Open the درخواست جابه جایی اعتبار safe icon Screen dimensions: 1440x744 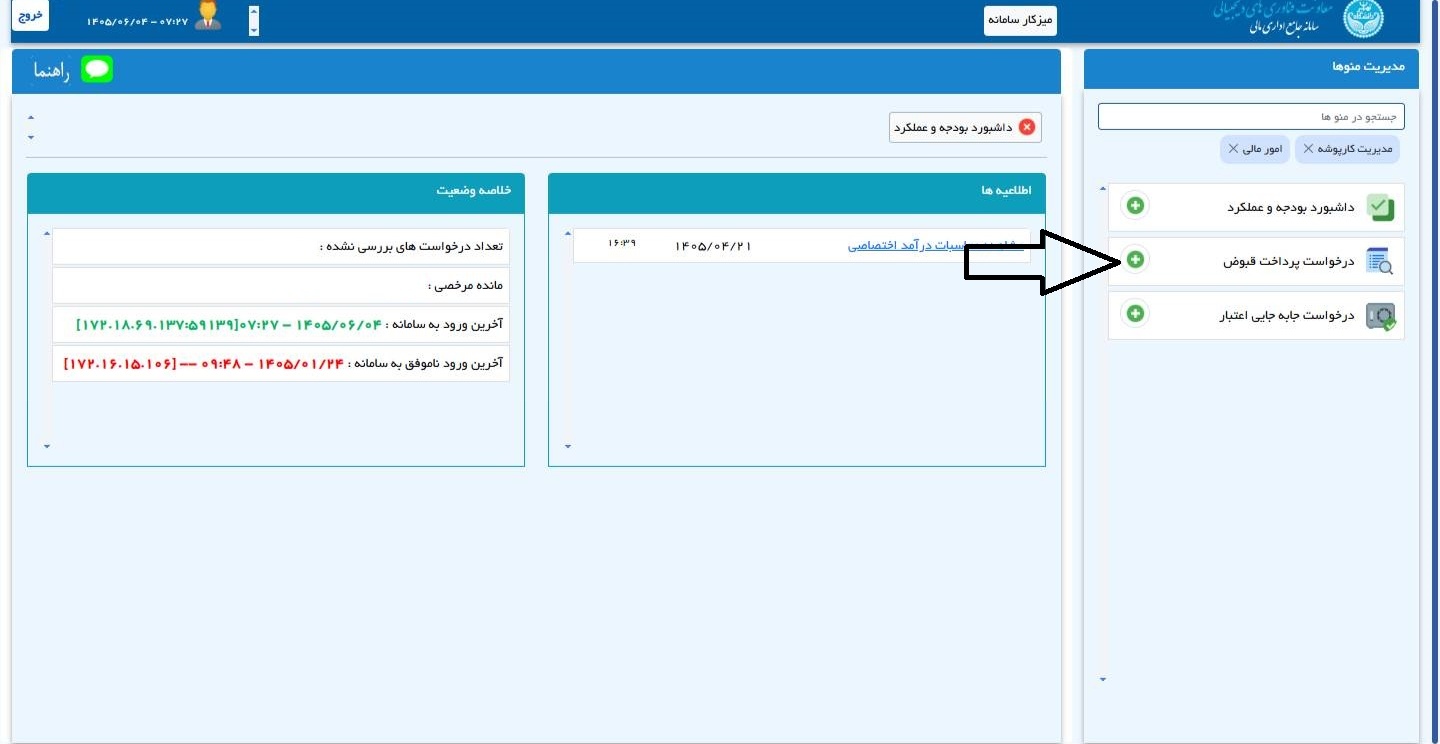tap(1380, 316)
